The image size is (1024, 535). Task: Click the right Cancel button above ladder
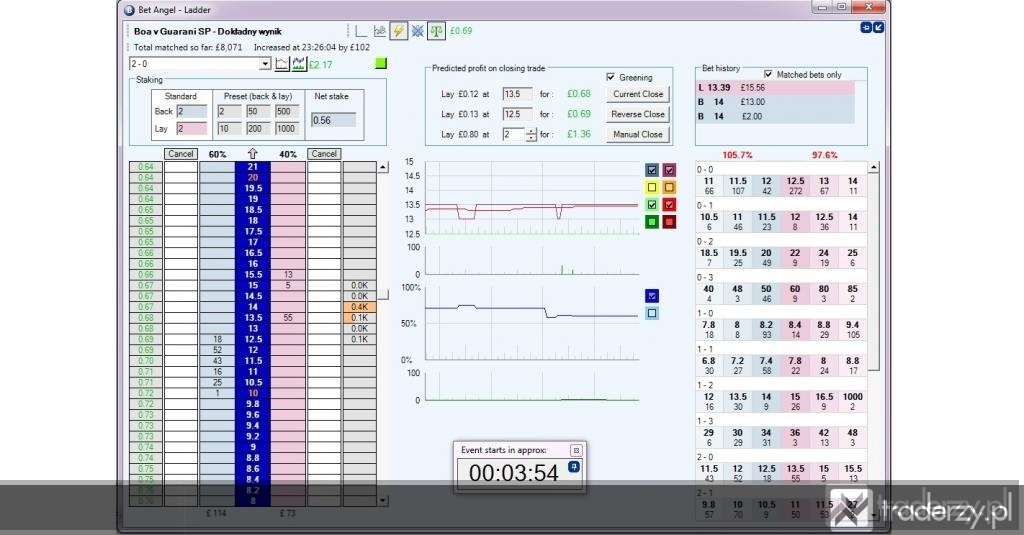point(324,154)
